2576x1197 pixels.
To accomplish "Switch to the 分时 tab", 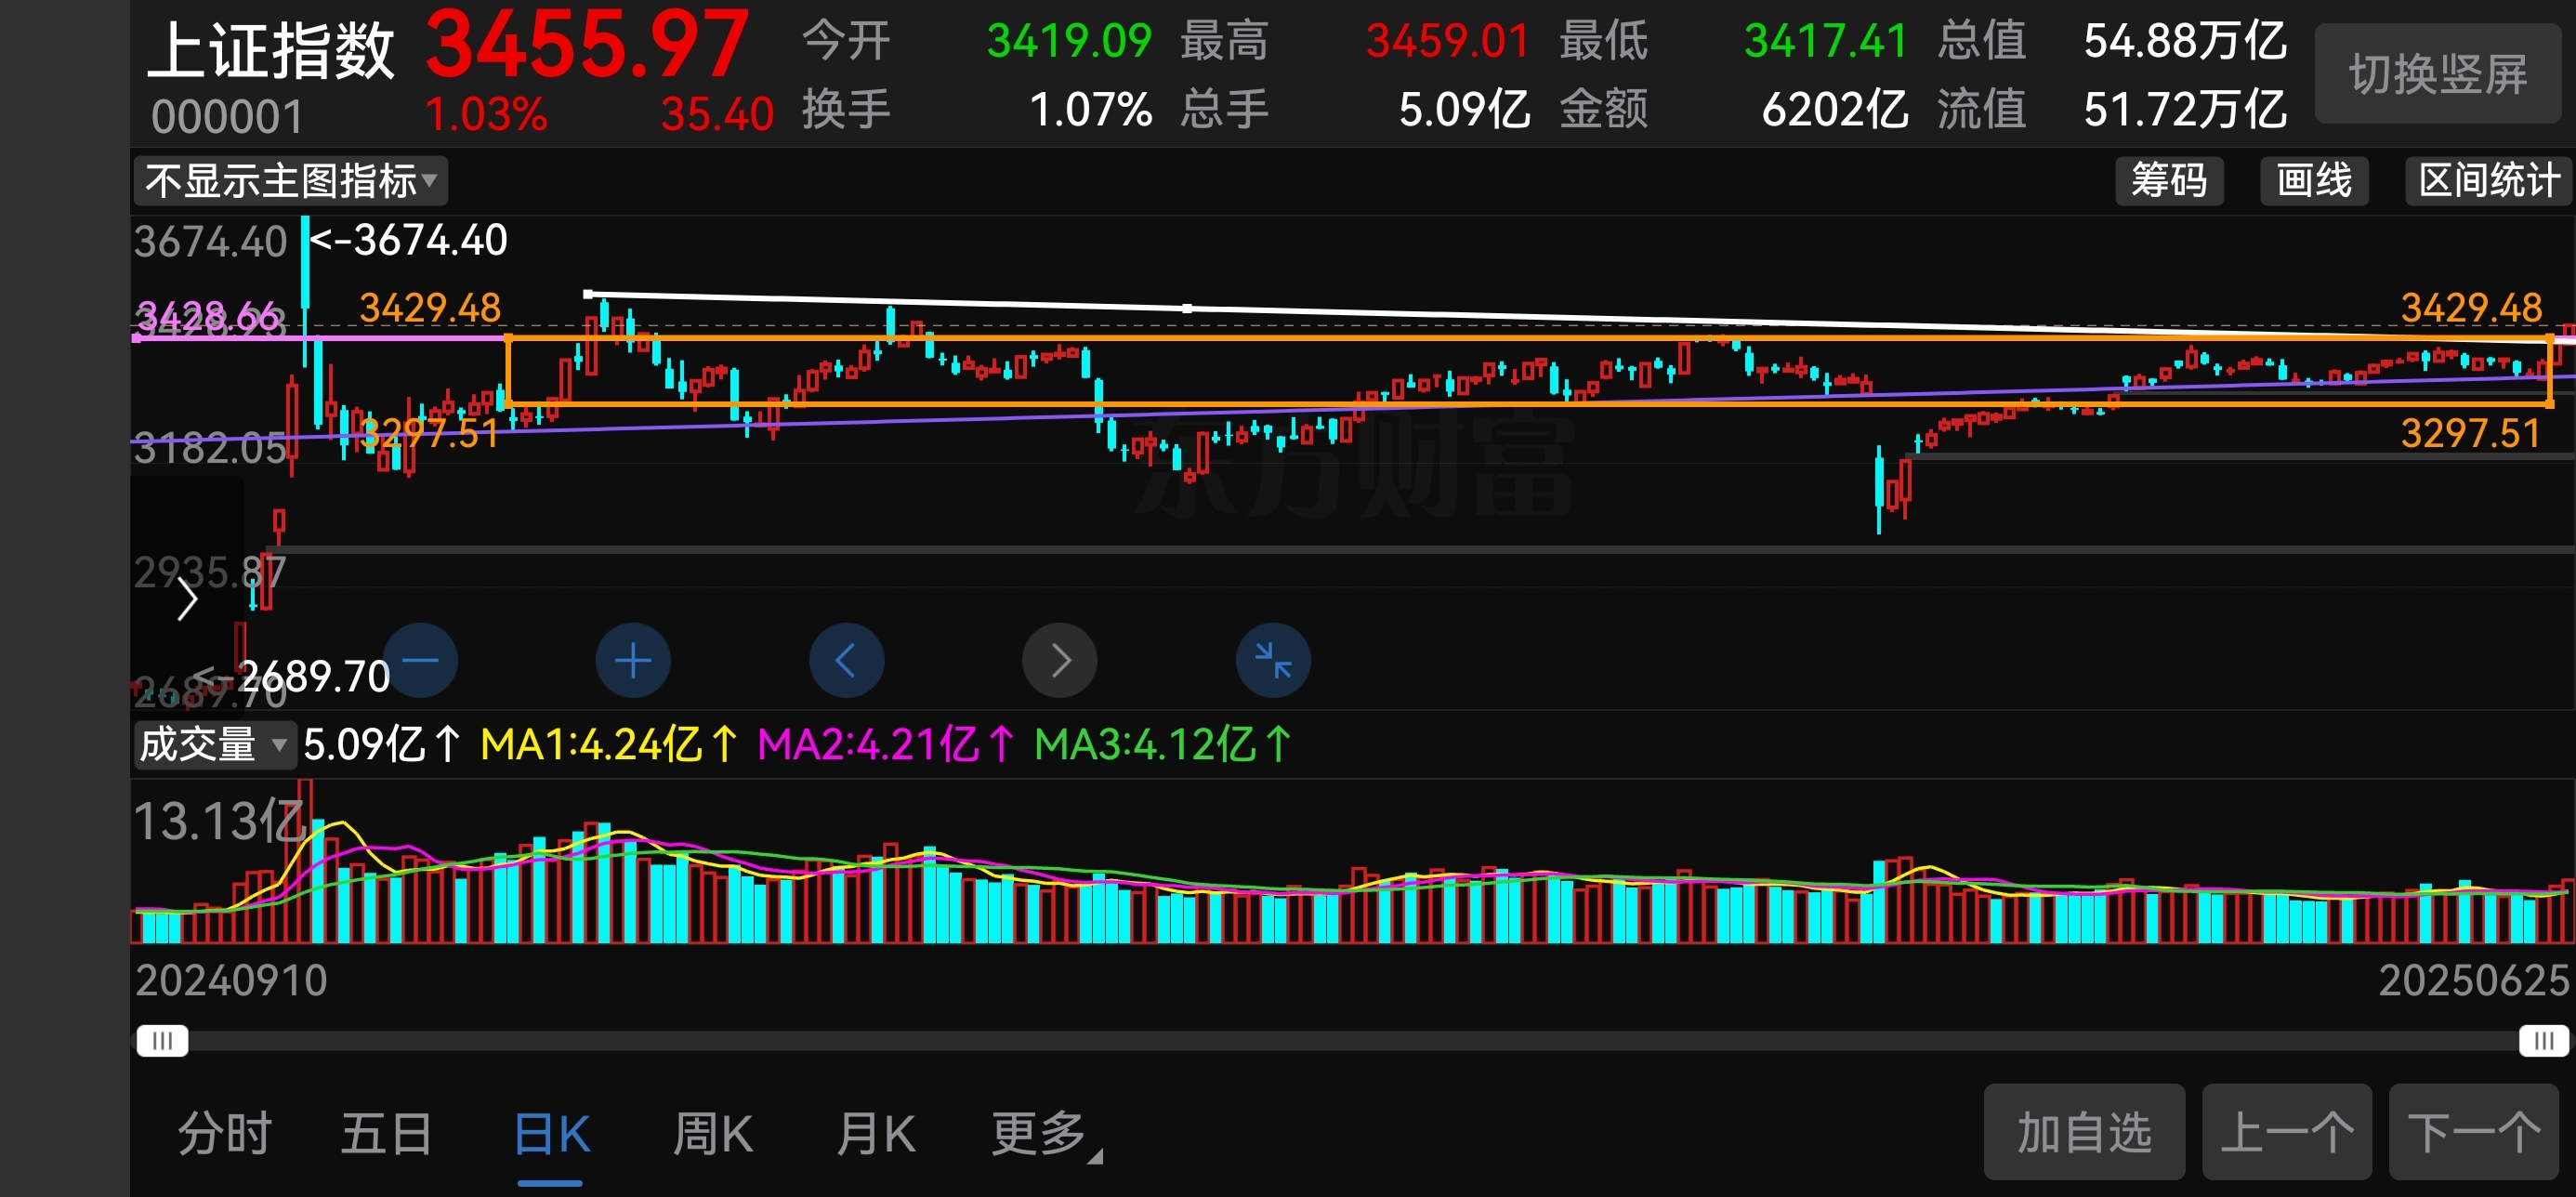I will click(225, 1134).
